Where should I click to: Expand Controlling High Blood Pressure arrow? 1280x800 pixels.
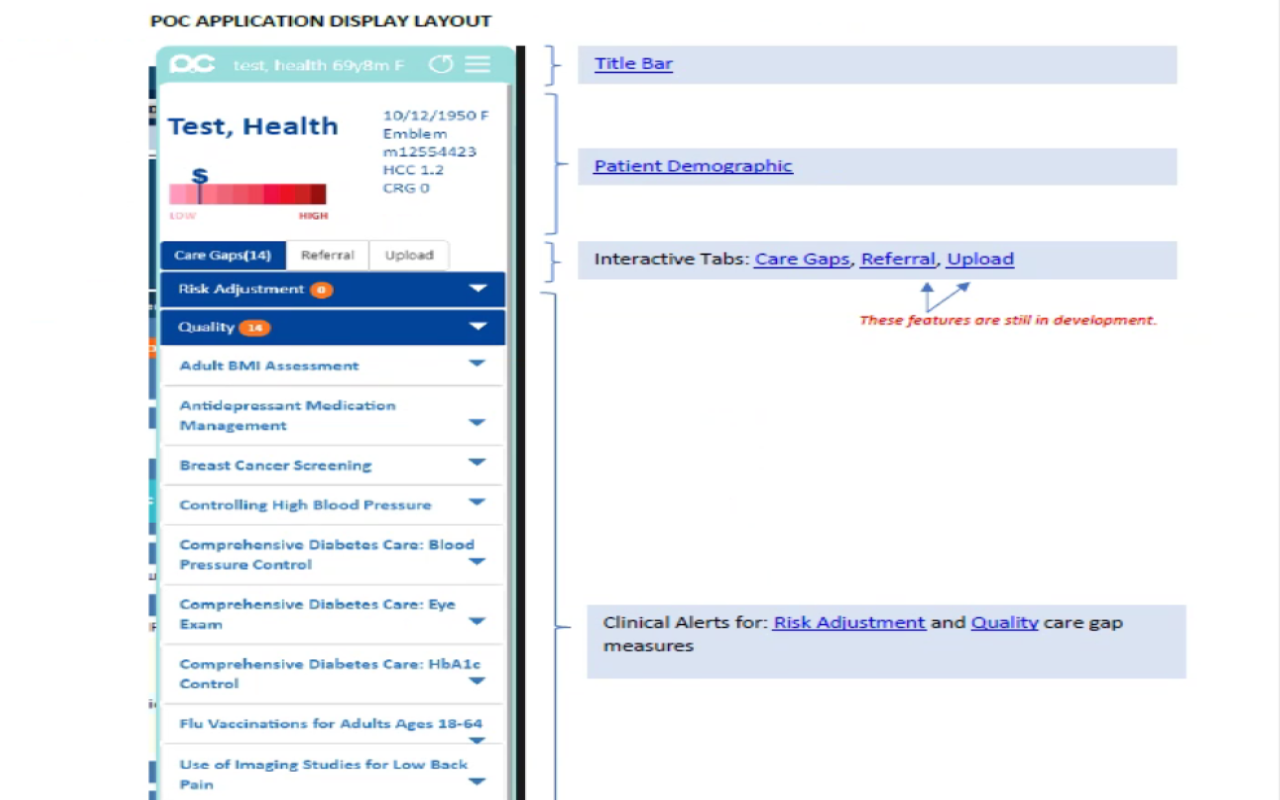point(477,502)
